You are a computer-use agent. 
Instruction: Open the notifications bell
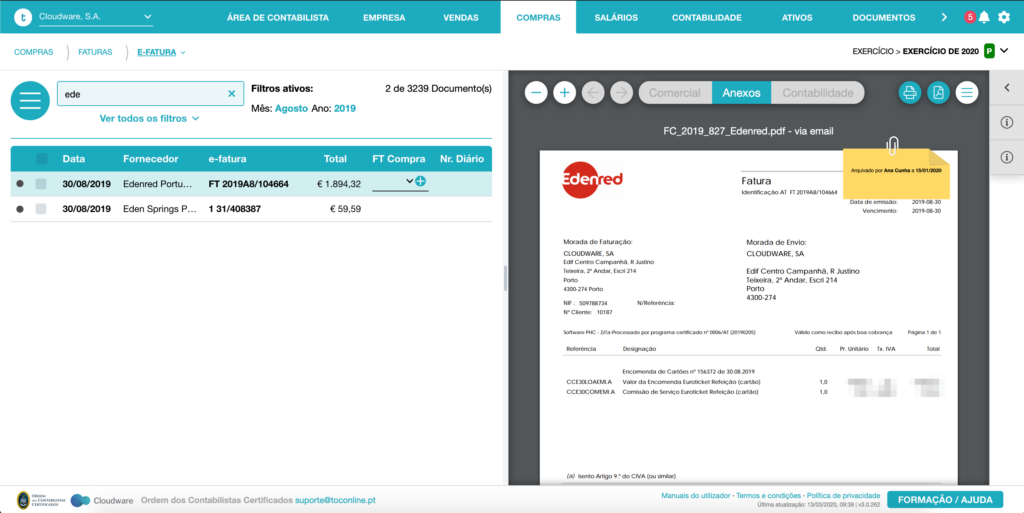[x=984, y=18]
